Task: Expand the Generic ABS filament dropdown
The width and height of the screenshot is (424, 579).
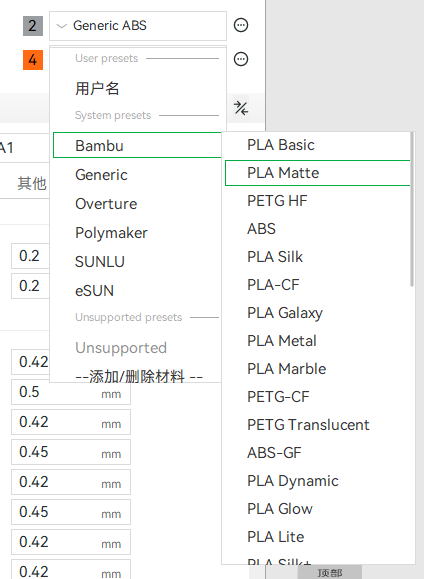Action: coord(138,26)
